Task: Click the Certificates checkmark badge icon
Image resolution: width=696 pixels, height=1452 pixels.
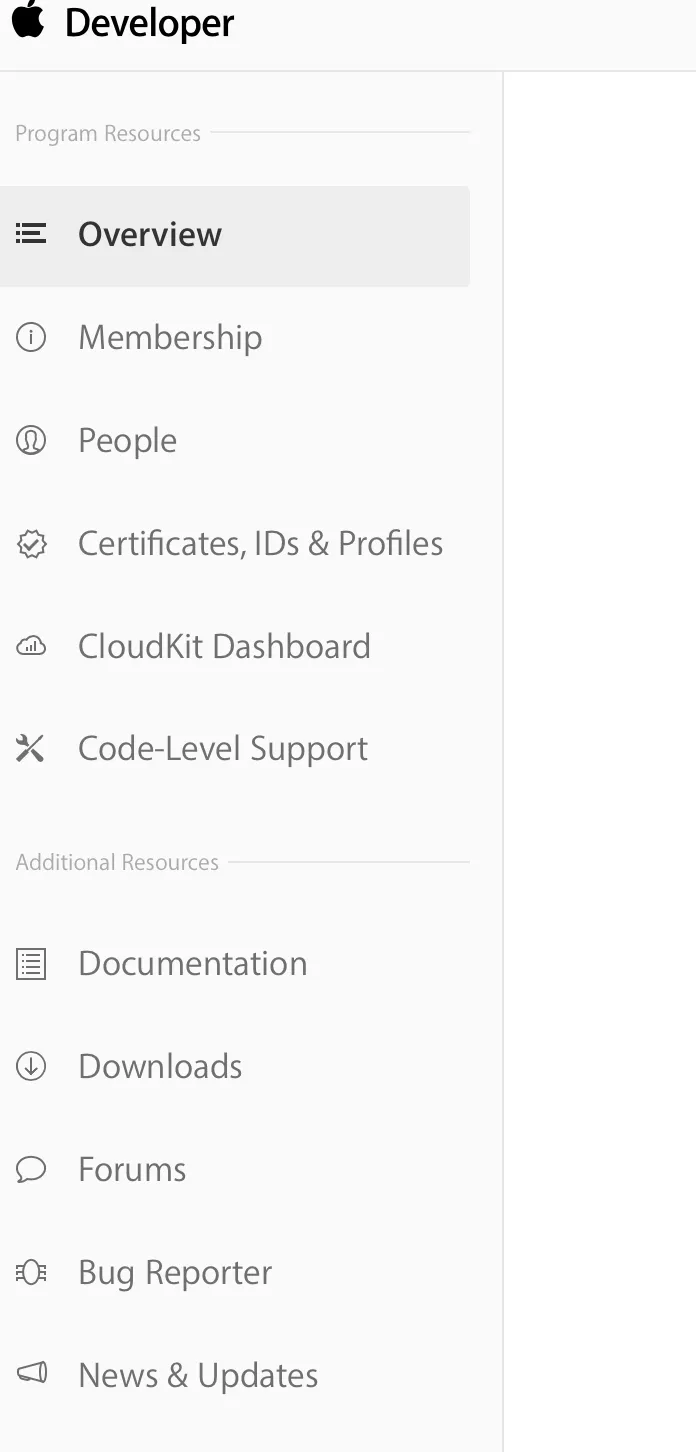Action: click(x=31, y=544)
